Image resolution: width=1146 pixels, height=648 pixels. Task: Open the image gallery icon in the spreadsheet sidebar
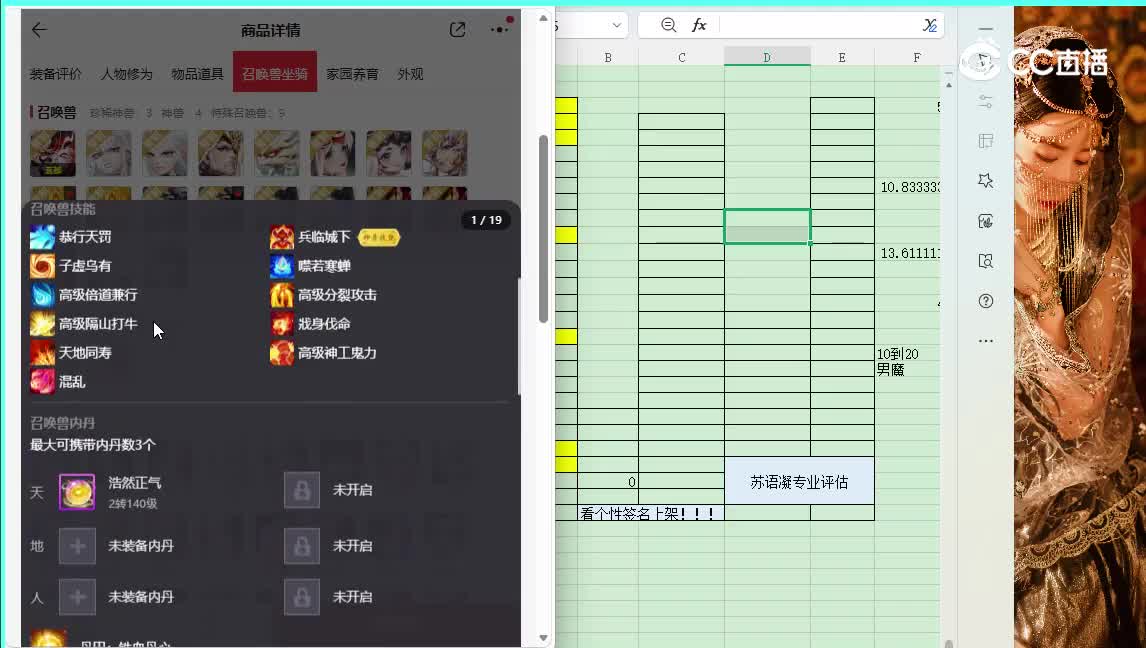[986, 221]
